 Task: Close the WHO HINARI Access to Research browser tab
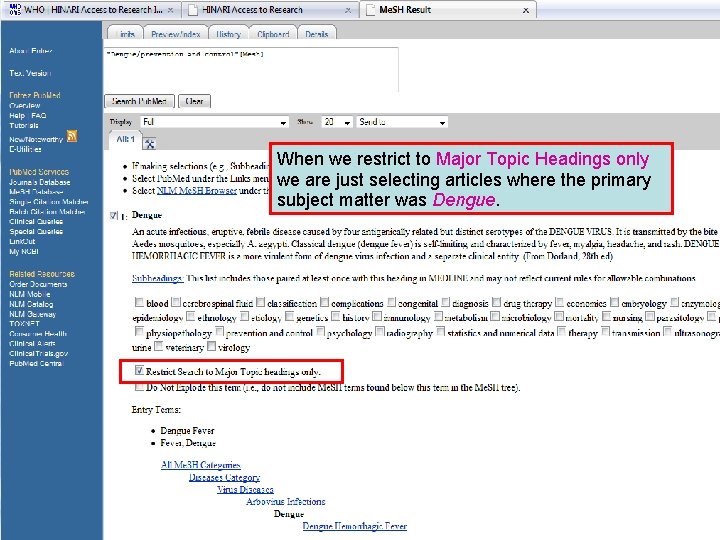[x=170, y=10]
